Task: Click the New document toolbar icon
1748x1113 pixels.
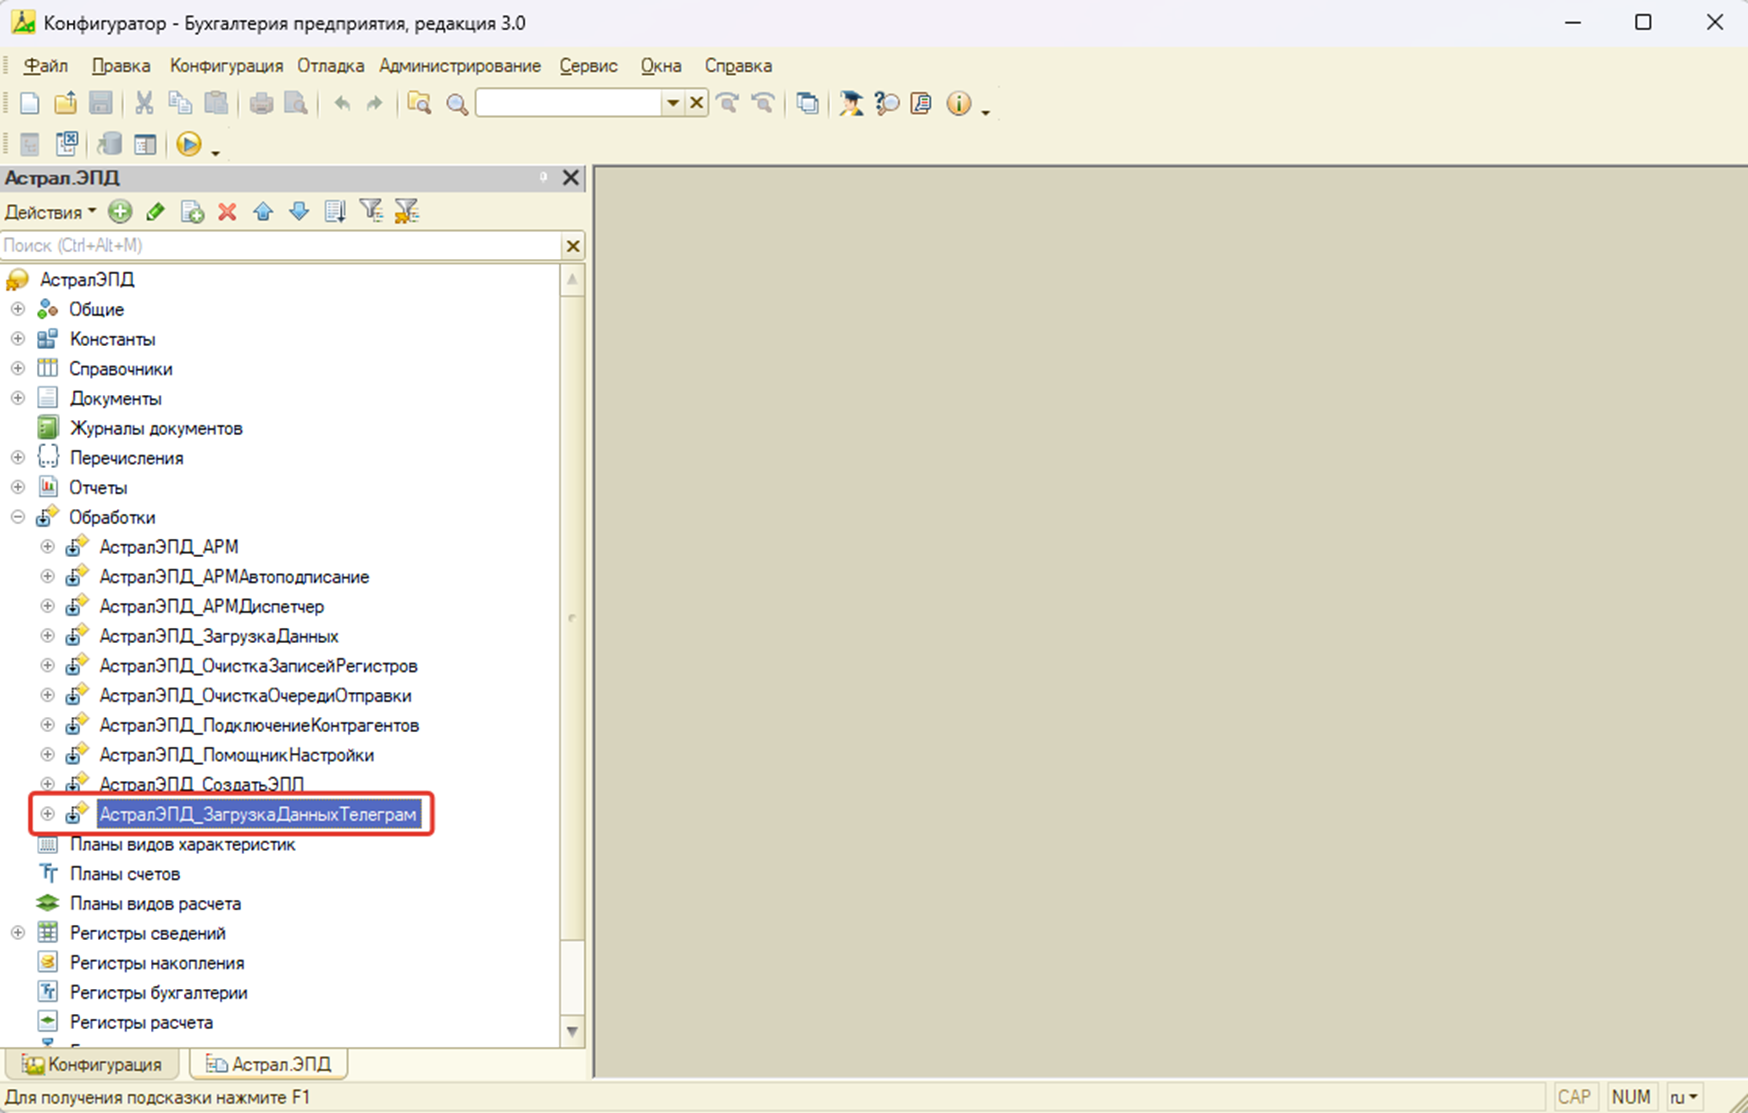Action: tap(30, 103)
